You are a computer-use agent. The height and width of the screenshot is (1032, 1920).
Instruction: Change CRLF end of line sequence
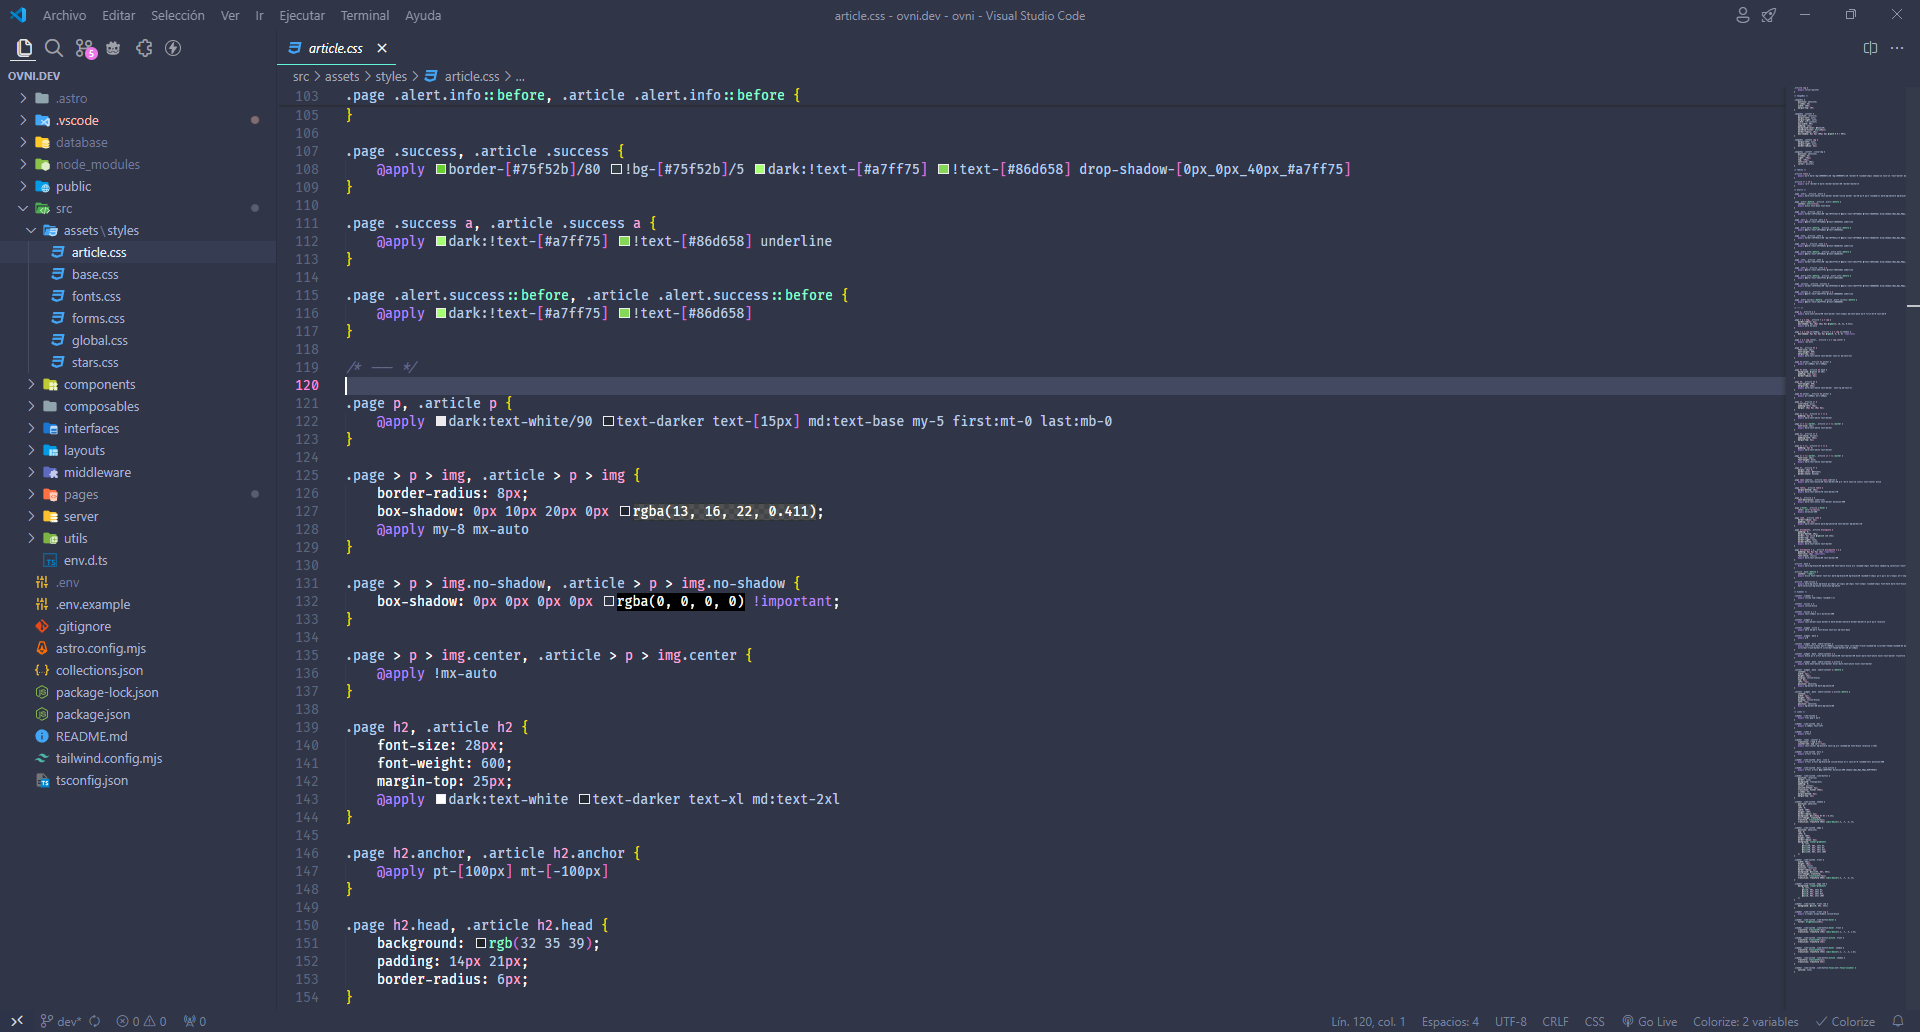click(1555, 1021)
